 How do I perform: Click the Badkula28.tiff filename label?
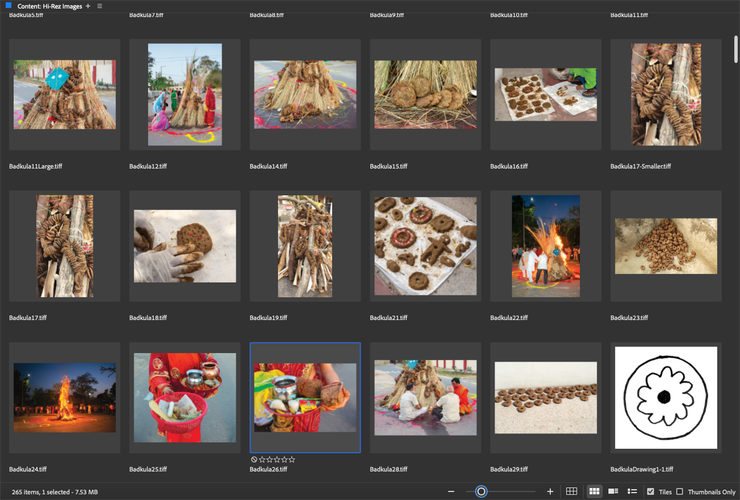click(x=388, y=469)
